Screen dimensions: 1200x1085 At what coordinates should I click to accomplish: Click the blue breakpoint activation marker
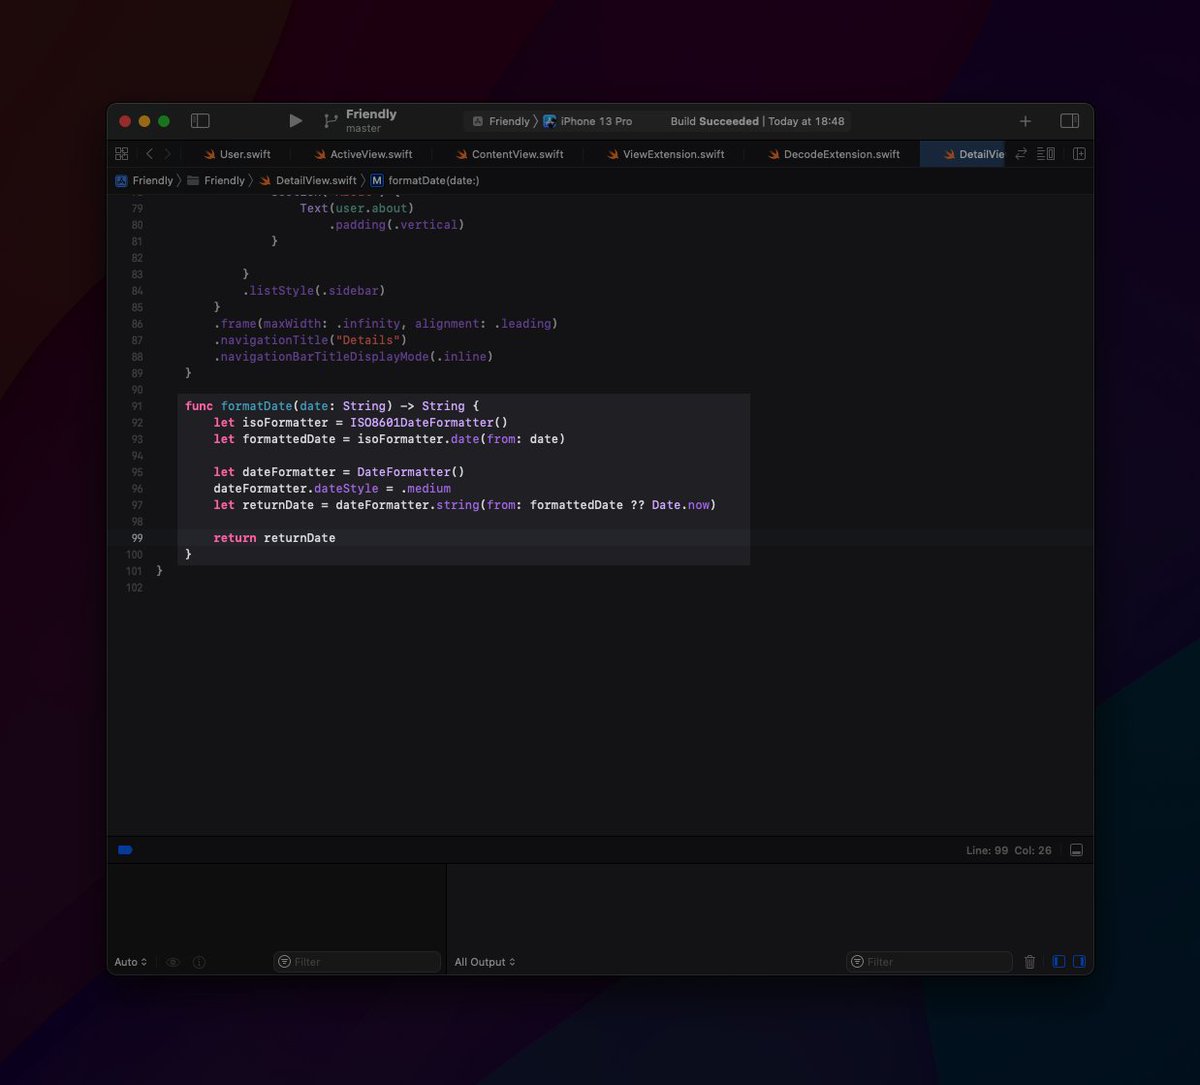coord(125,850)
